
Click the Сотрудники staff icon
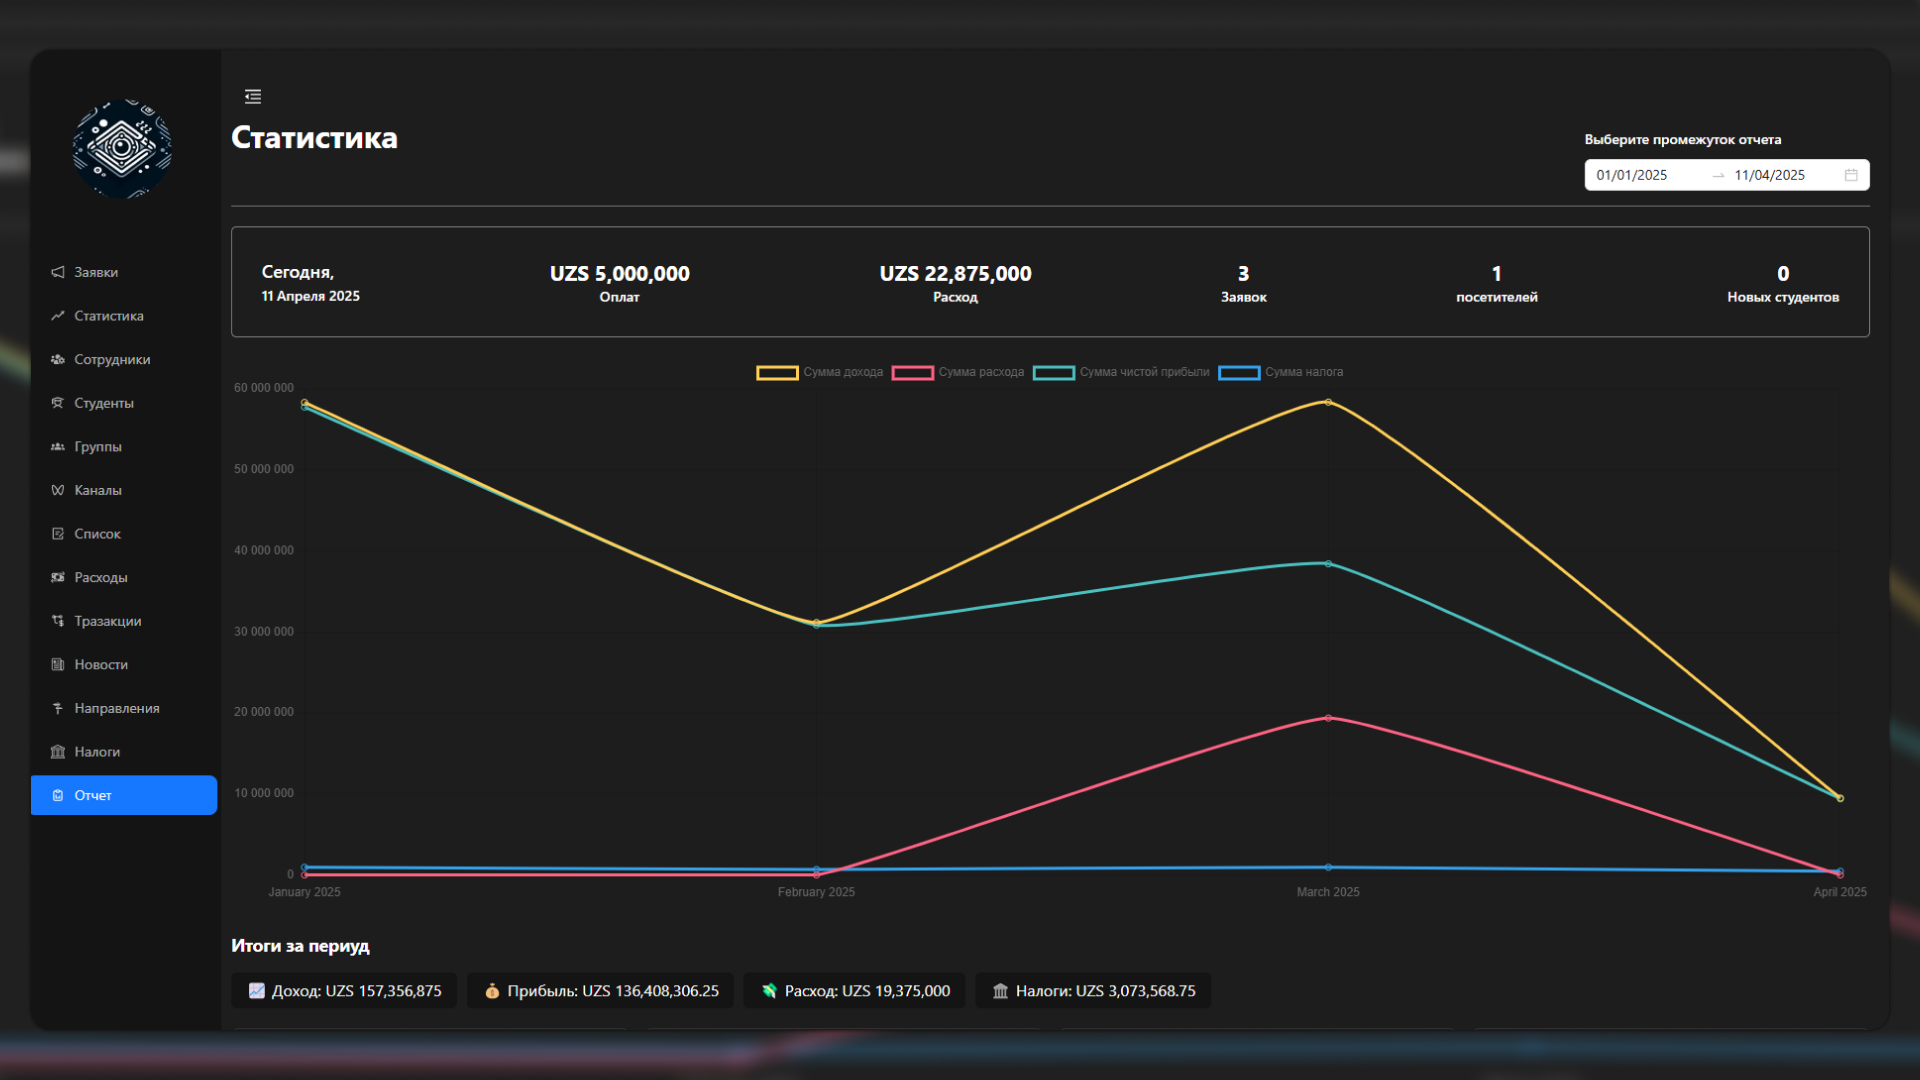coord(58,359)
